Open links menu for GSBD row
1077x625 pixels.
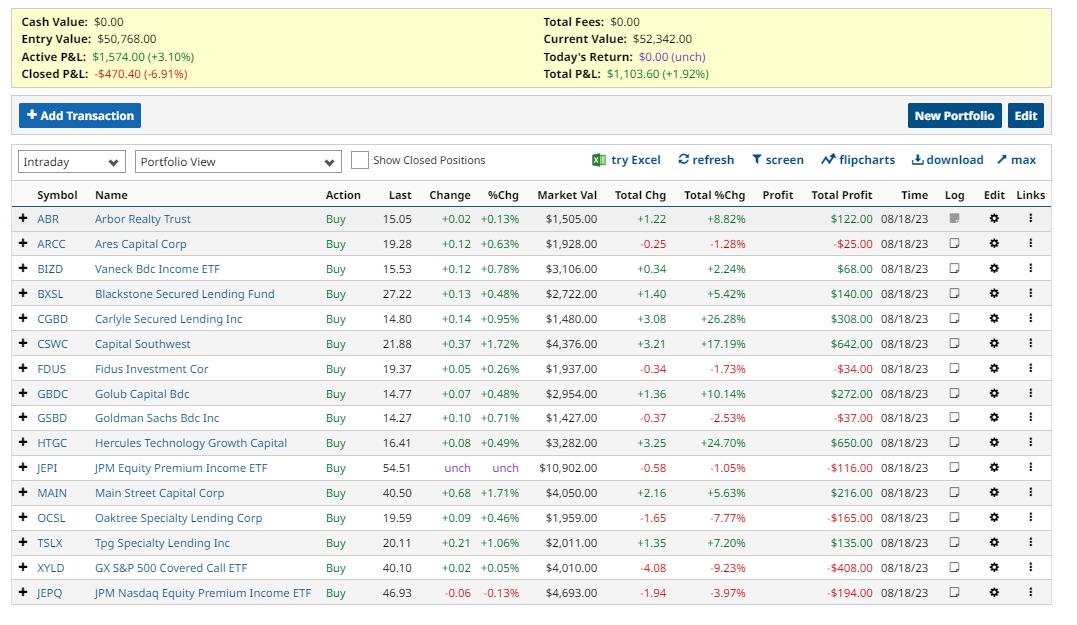1030,418
